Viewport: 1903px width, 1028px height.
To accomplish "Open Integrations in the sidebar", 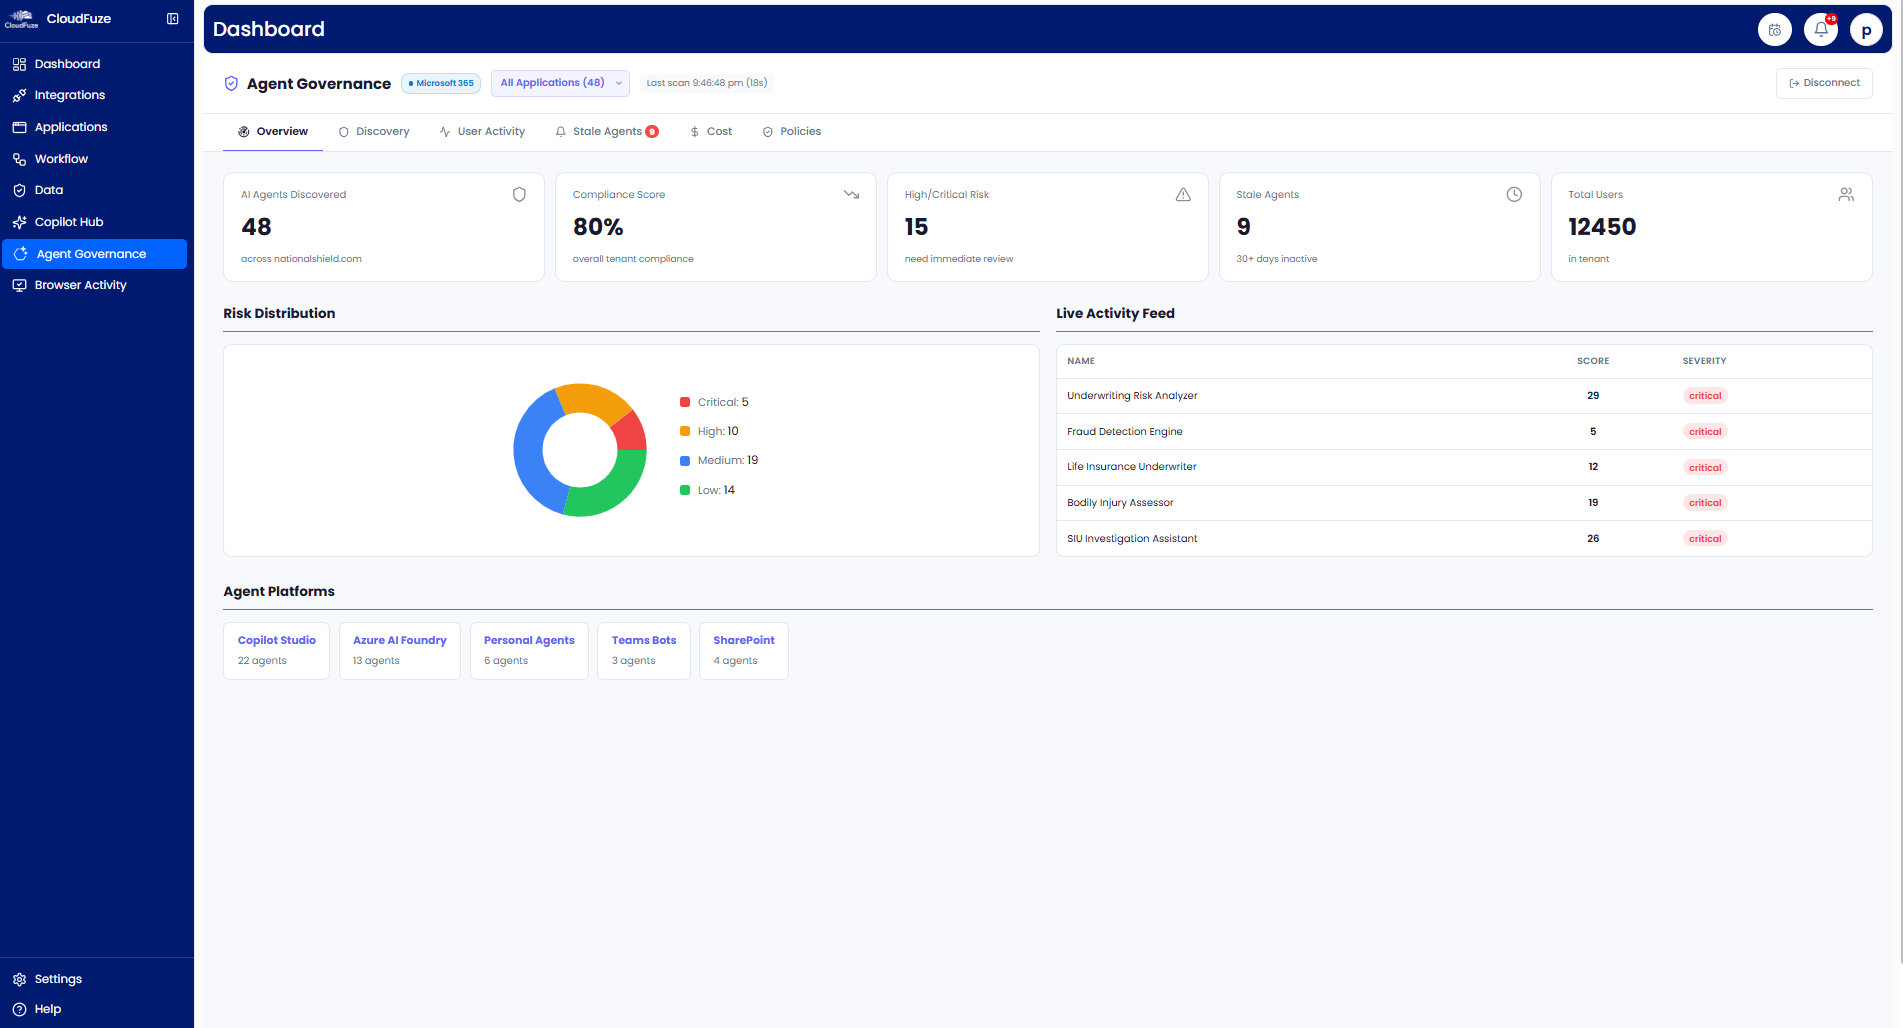I will click(x=94, y=96).
